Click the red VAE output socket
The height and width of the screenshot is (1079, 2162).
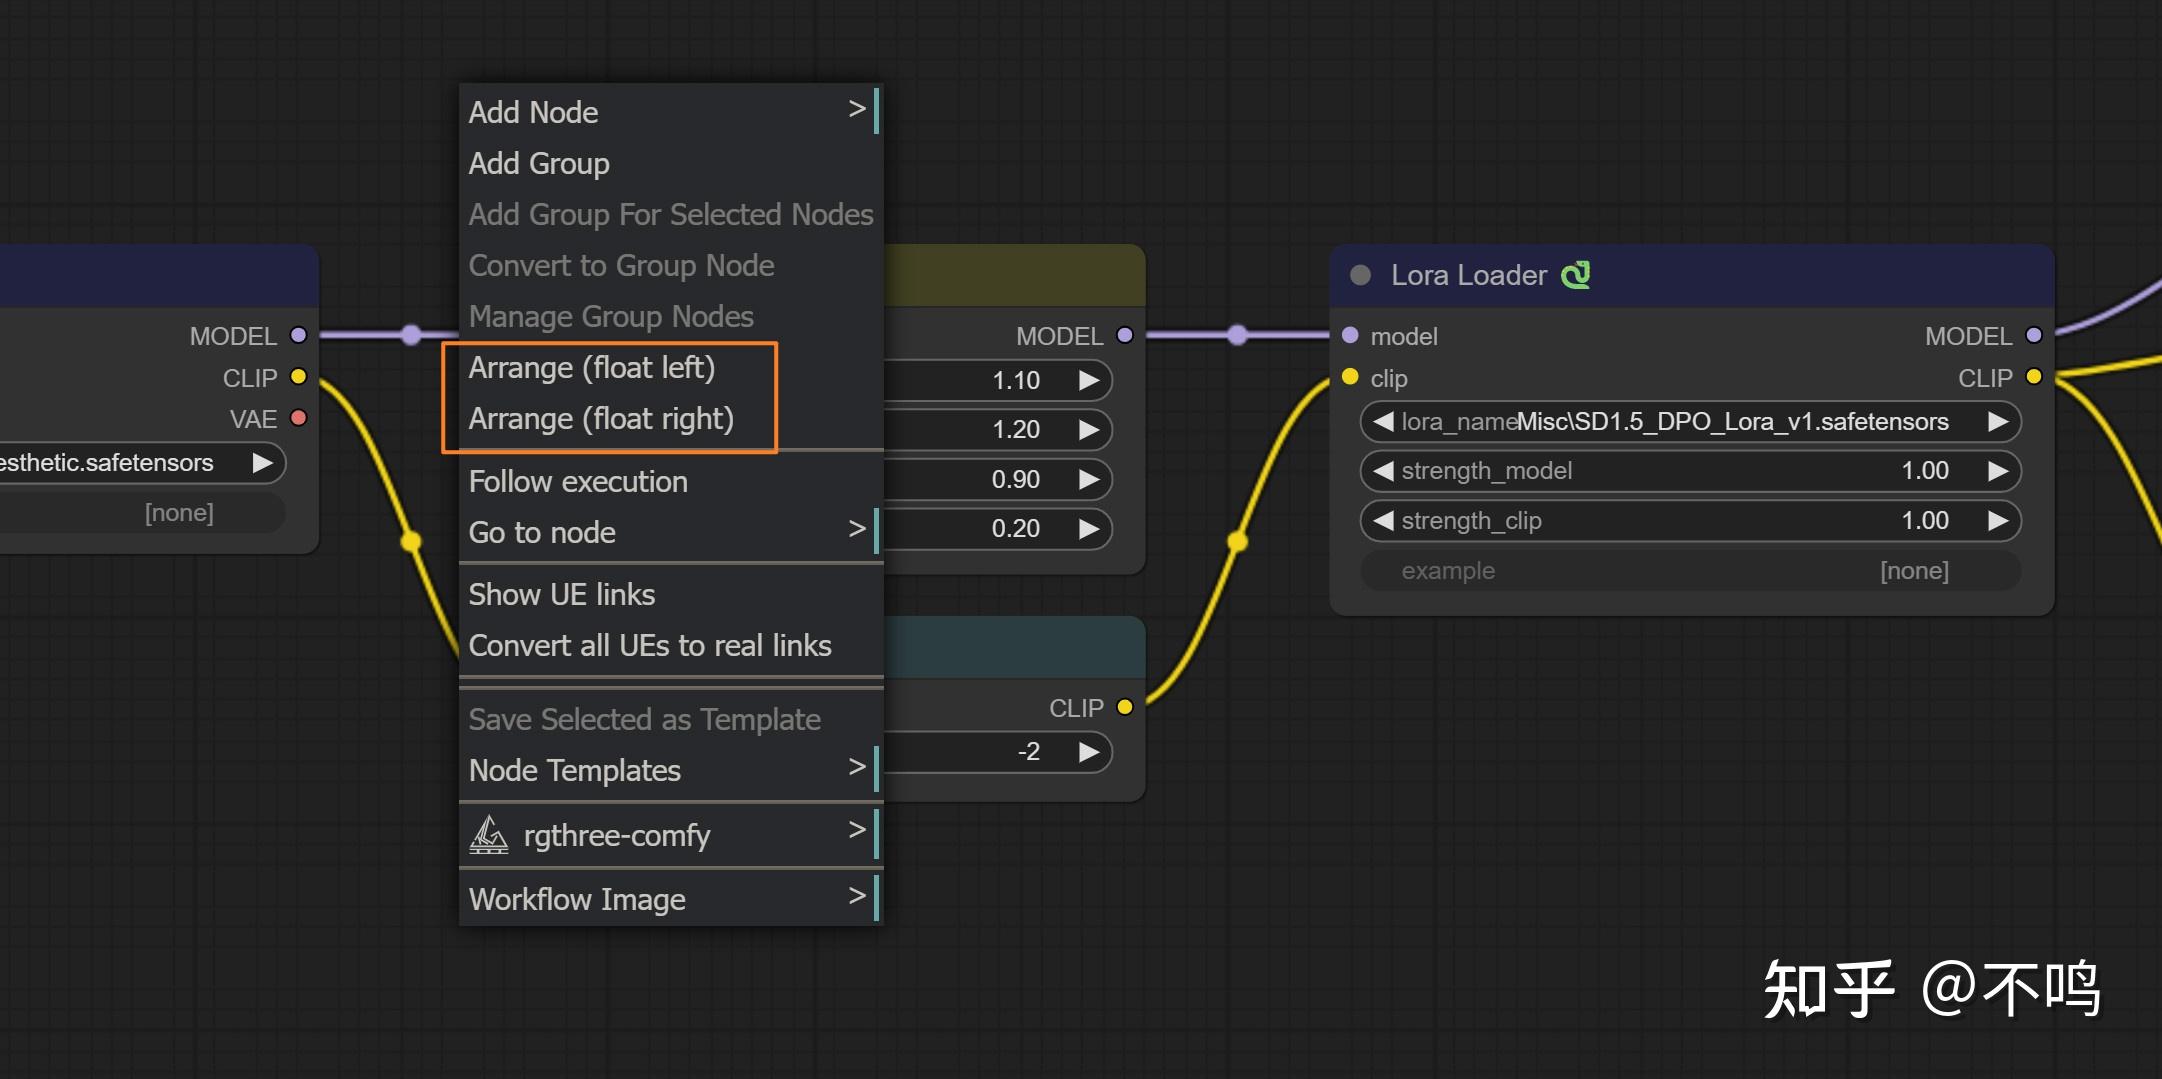(298, 418)
